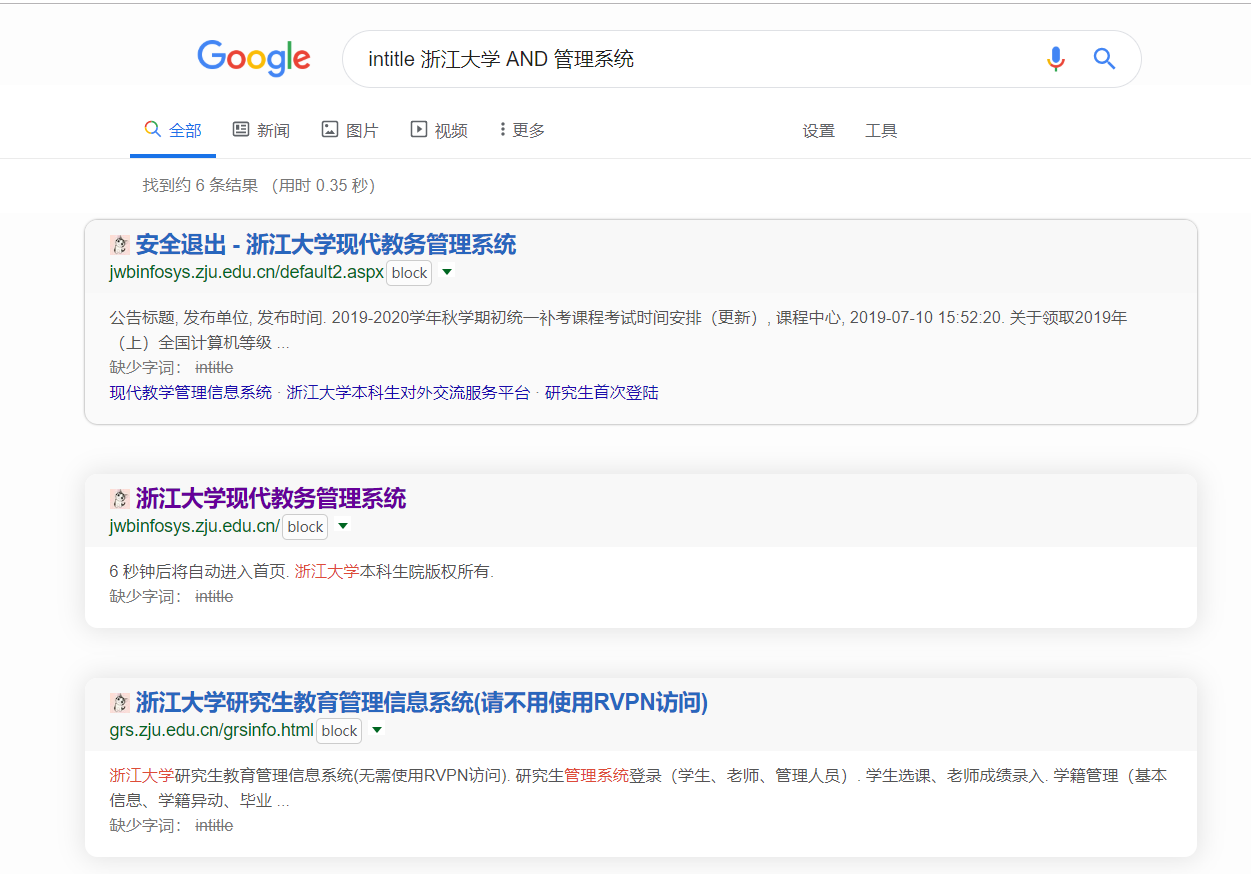Select the 全部 tab
This screenshot has width=1251, height=874.
coord(173,131)
